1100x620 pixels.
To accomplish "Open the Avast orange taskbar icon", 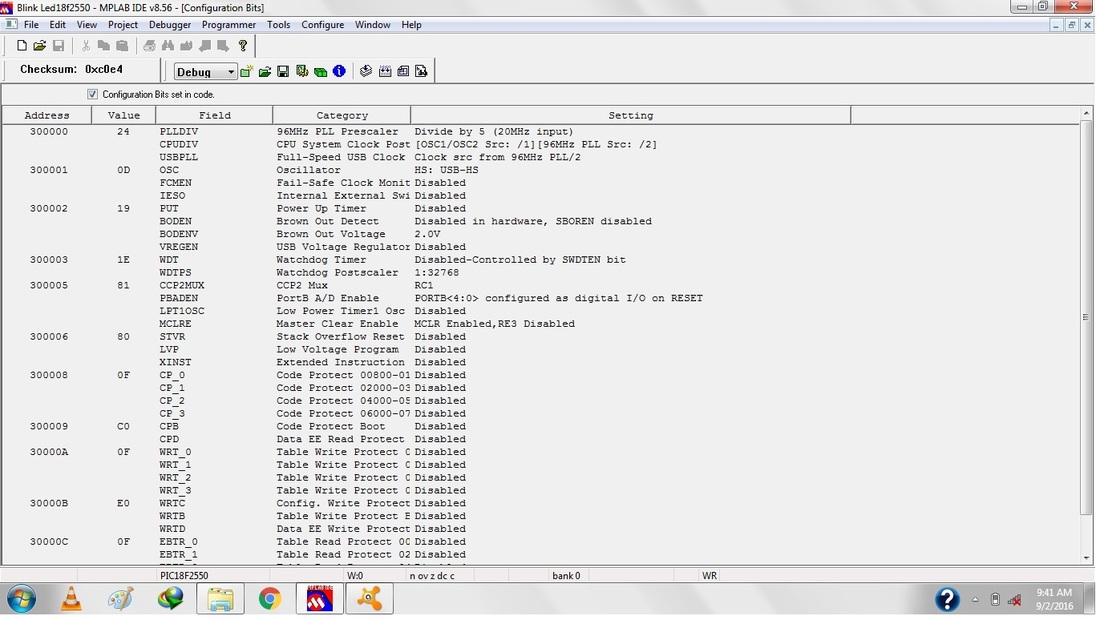I will (369, 600).
